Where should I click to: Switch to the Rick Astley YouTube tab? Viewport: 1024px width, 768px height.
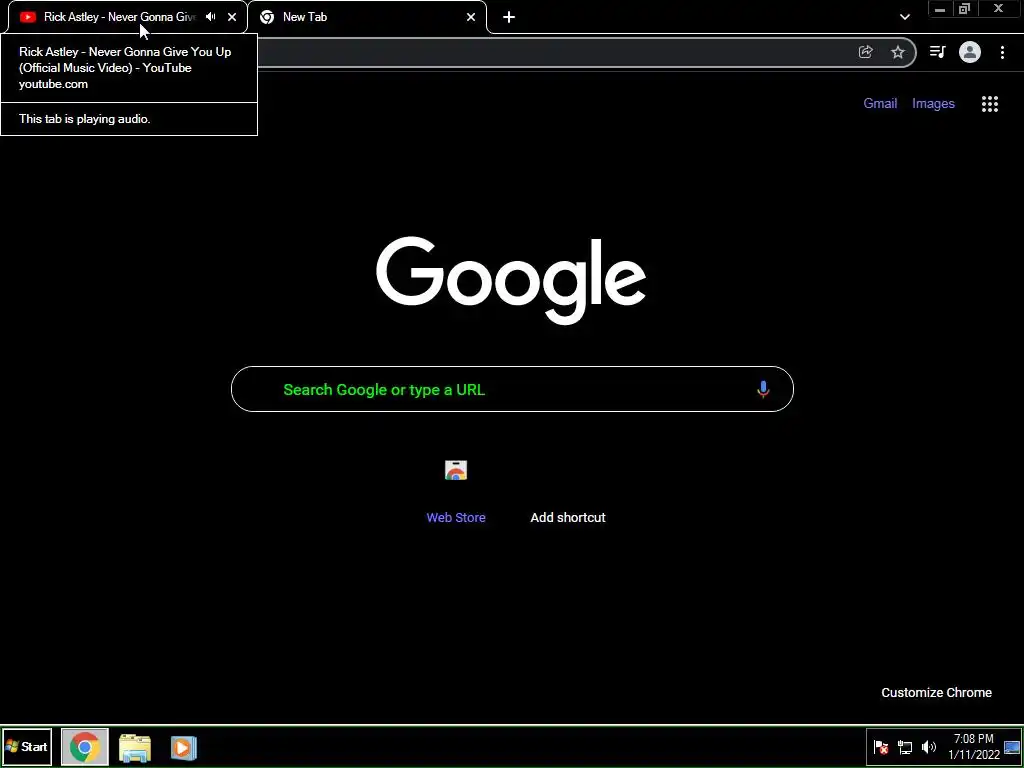point(127,17)
